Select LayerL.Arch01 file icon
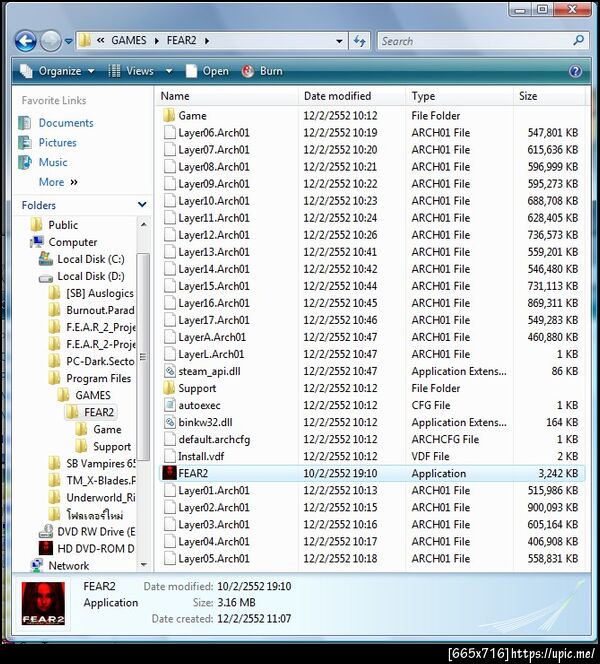Screen dimensions: 600x664 point(169,354)
